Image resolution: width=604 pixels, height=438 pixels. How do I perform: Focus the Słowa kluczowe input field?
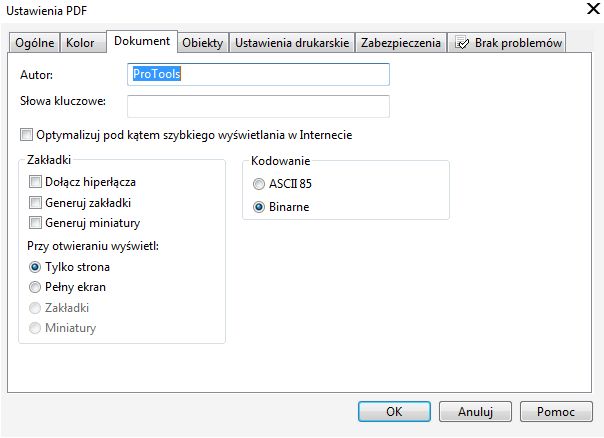258,106
